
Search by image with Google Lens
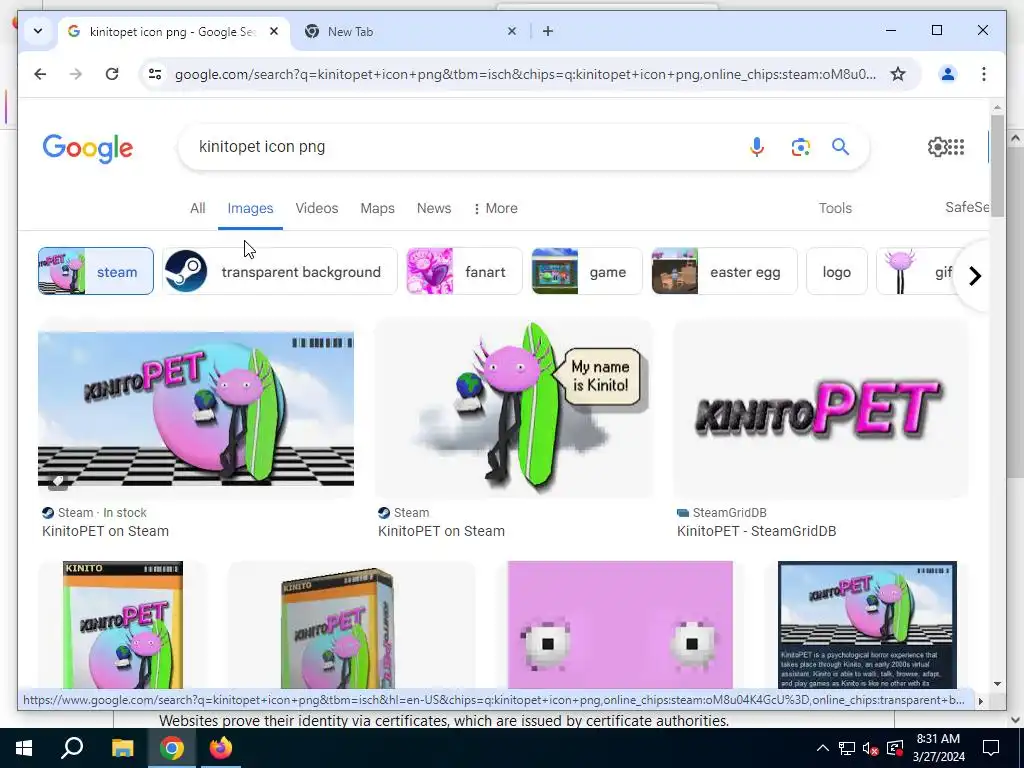801,147
